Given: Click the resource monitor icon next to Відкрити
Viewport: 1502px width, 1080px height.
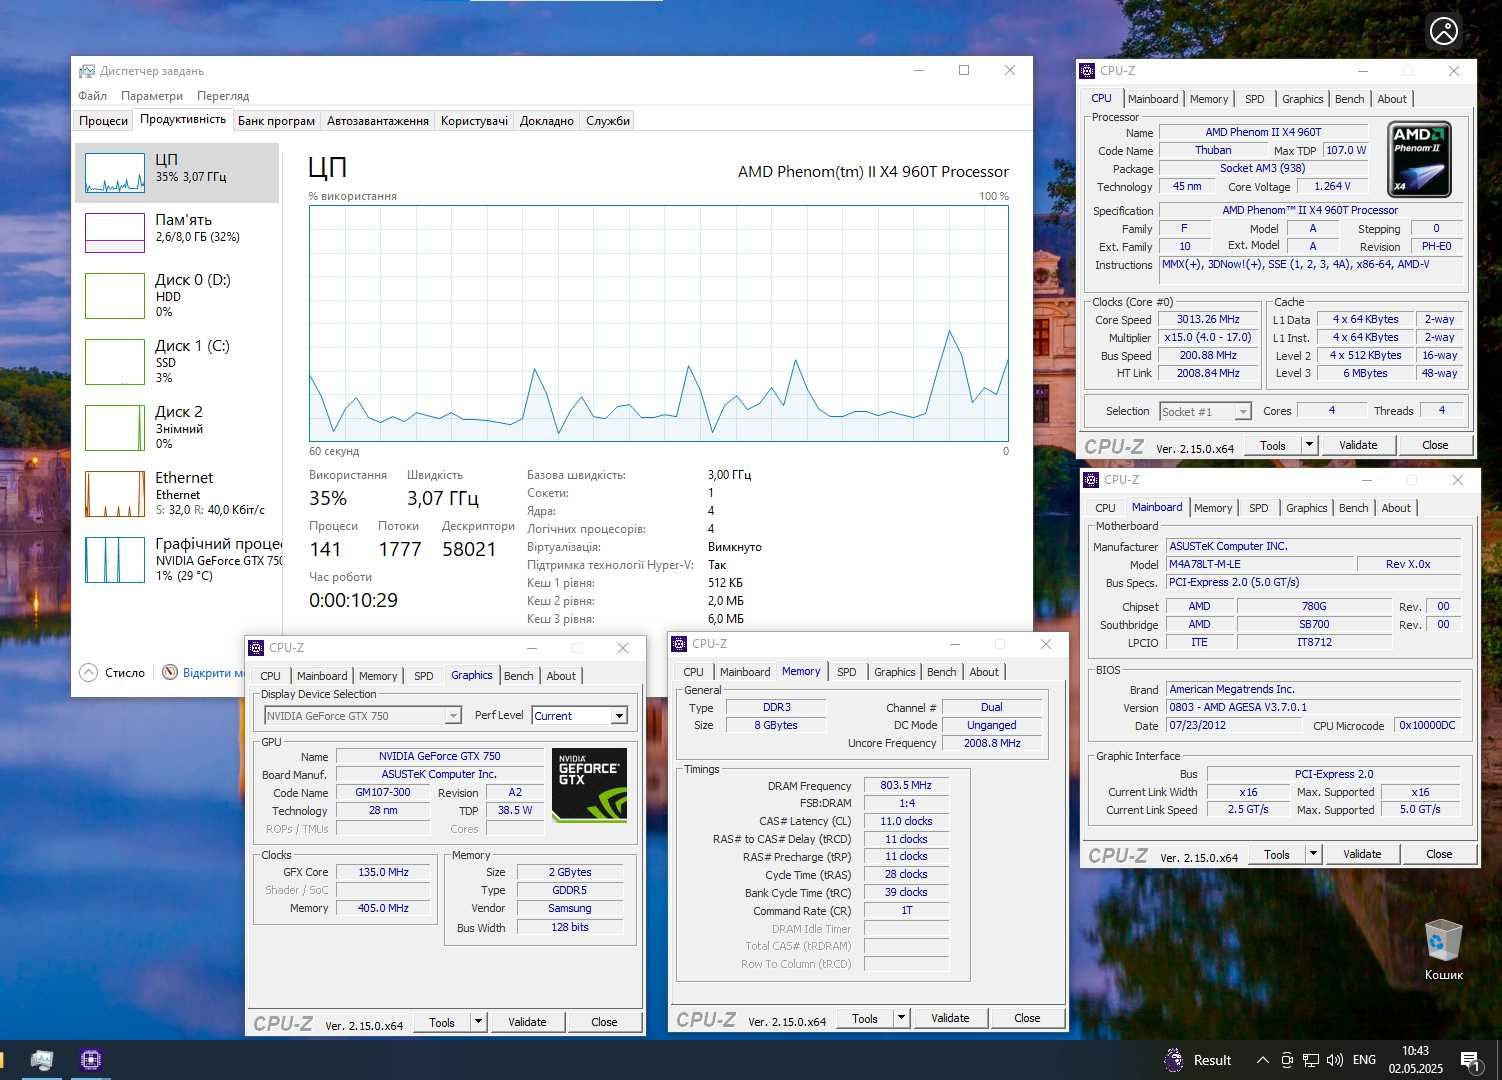Looking at the screenshot, I should tap(170, 673).
